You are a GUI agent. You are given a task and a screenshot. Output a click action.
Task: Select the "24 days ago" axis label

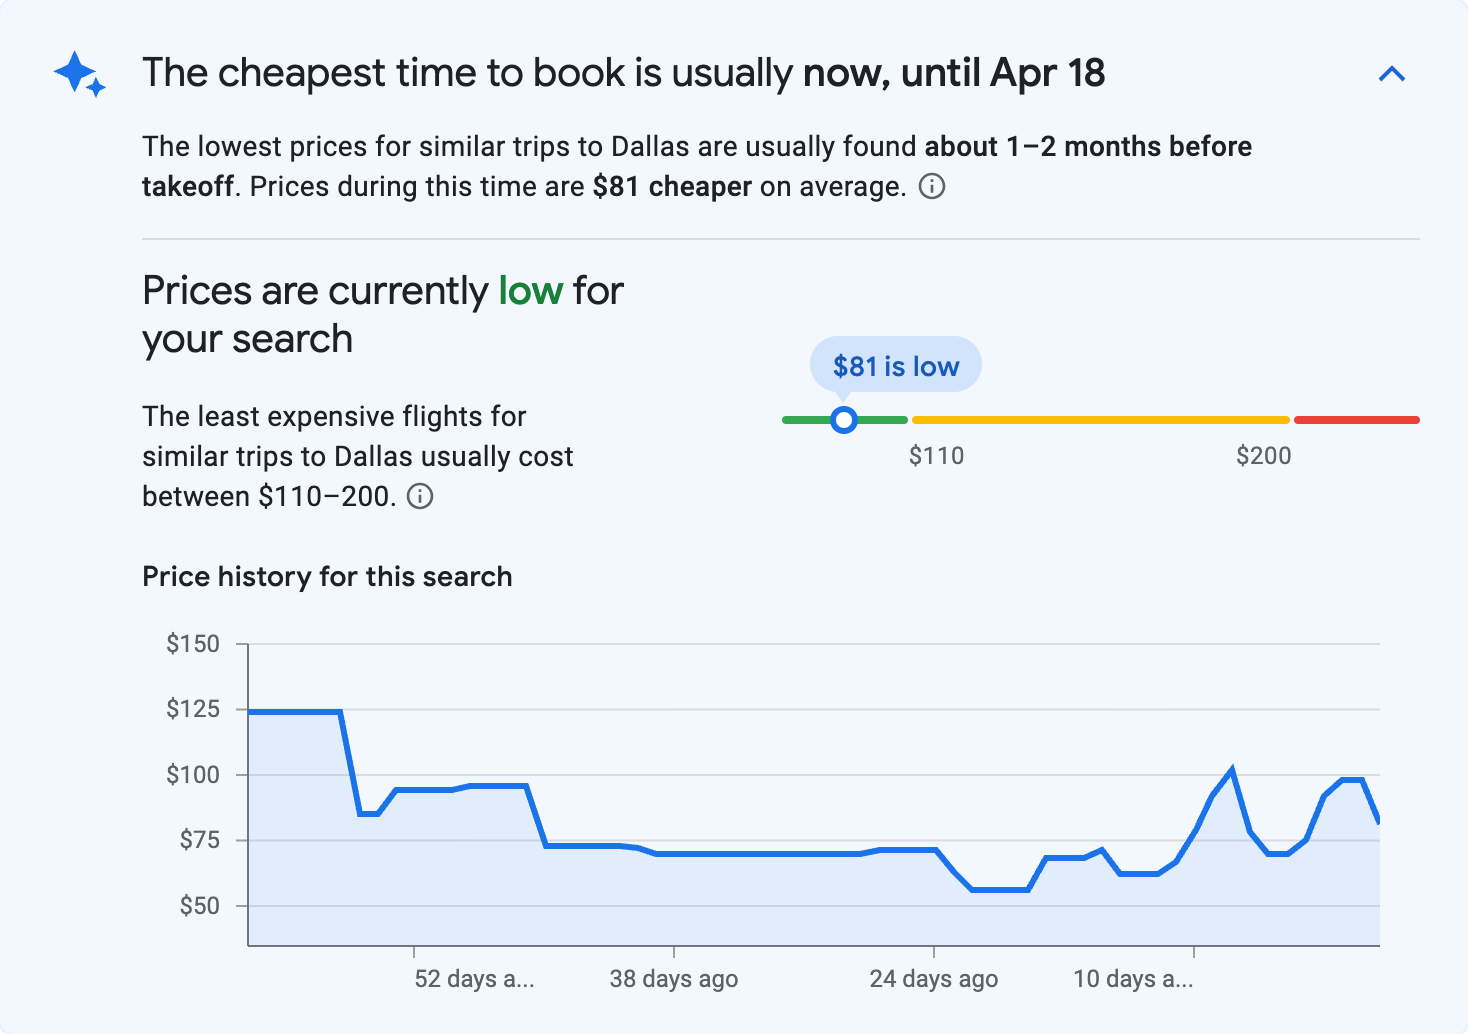933,979
